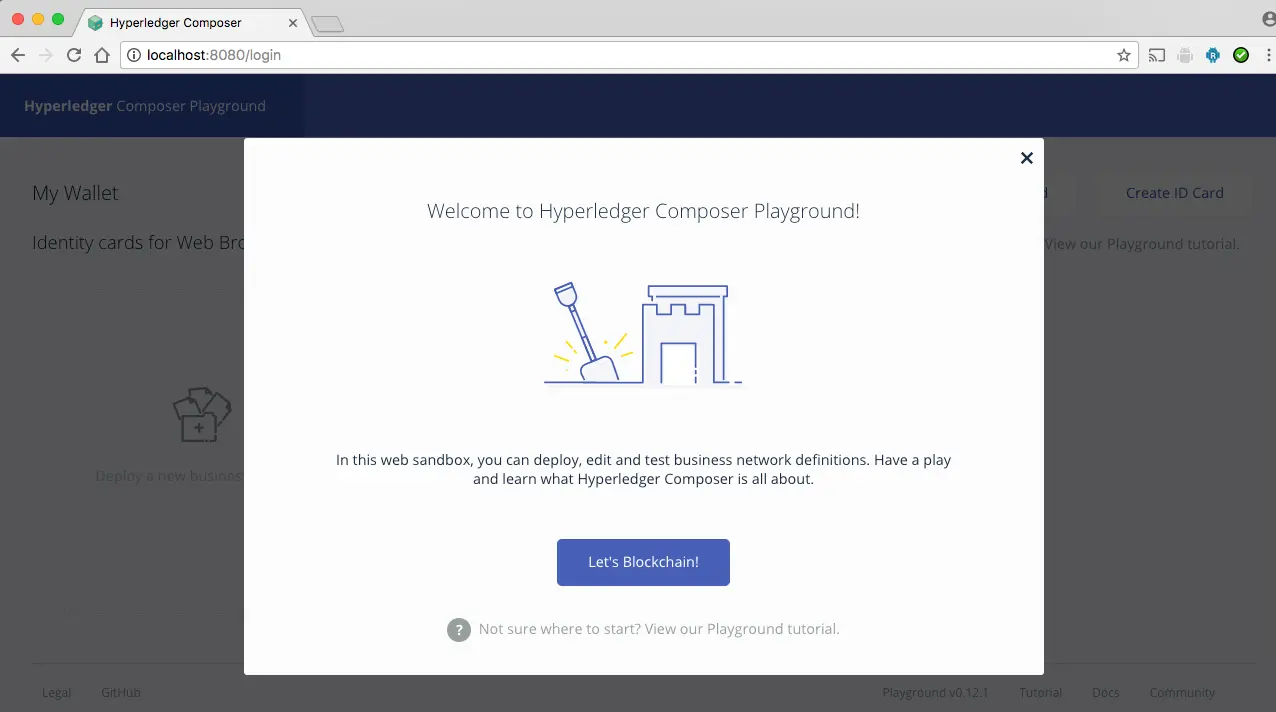Dismiss the welcome dialog with the X
1276x712 pixels.
[x=1026, y=158]
